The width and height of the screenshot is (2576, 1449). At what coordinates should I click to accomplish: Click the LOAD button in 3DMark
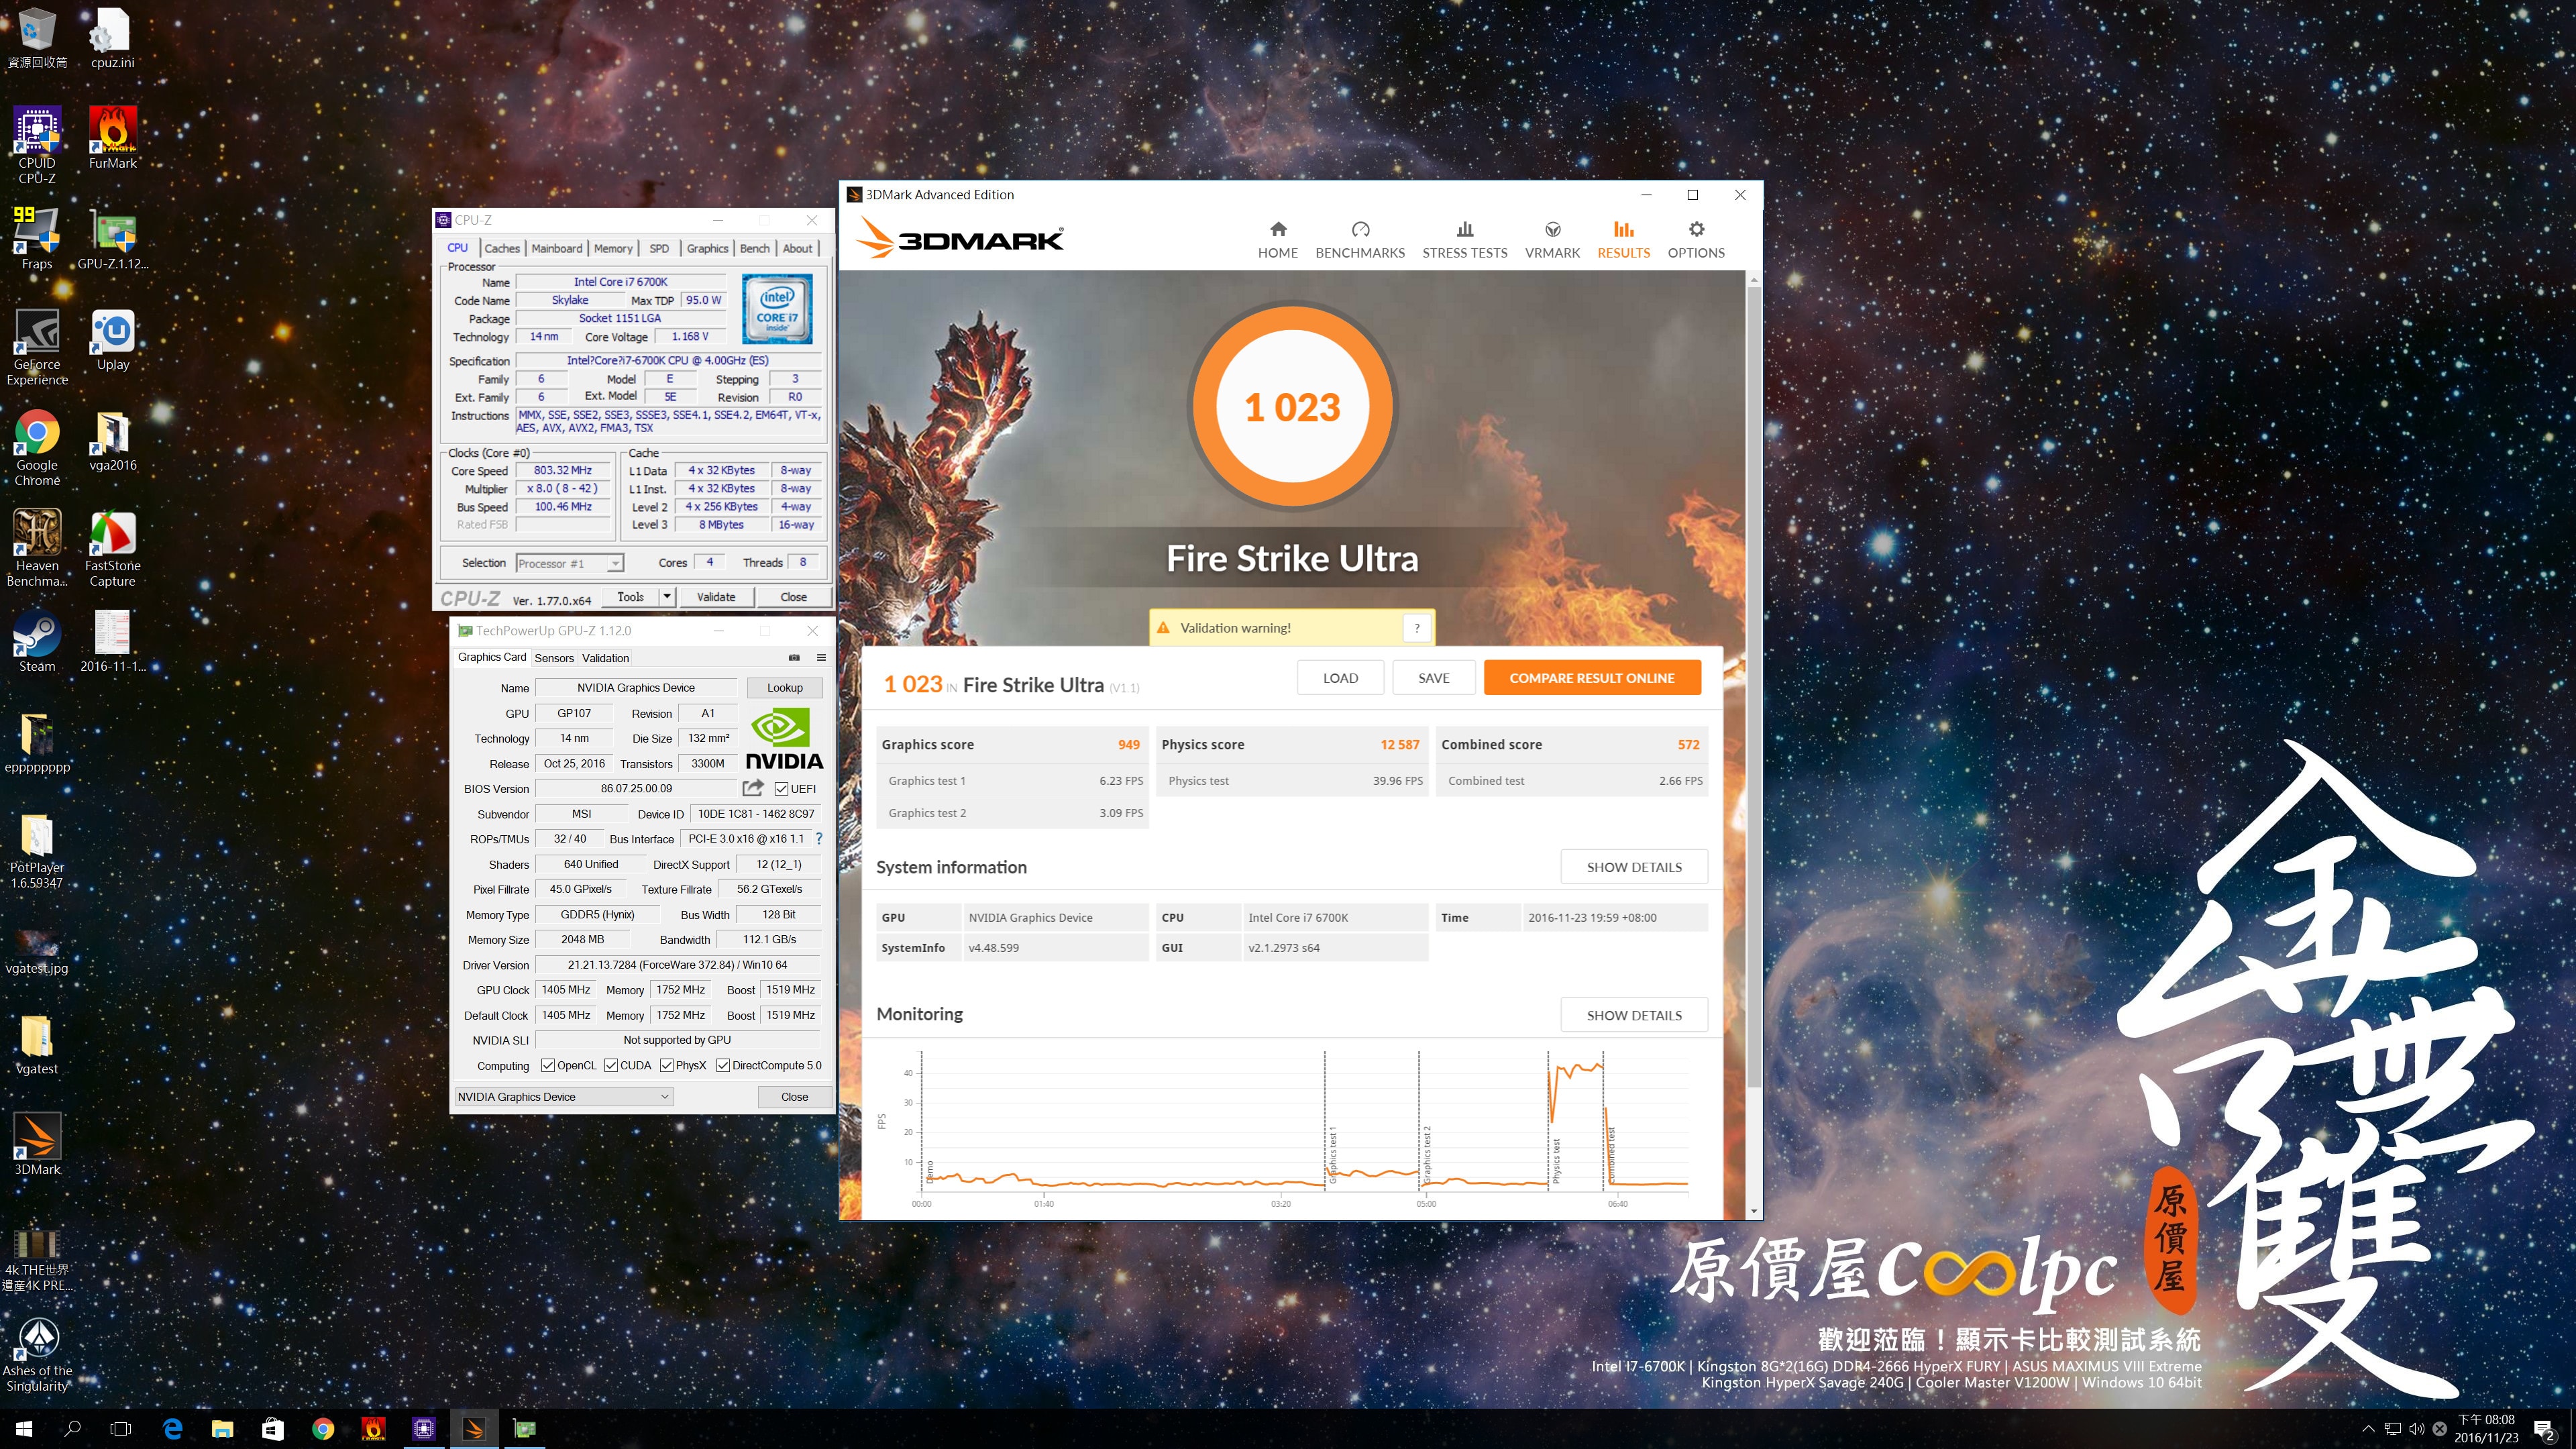point(1340,677)
